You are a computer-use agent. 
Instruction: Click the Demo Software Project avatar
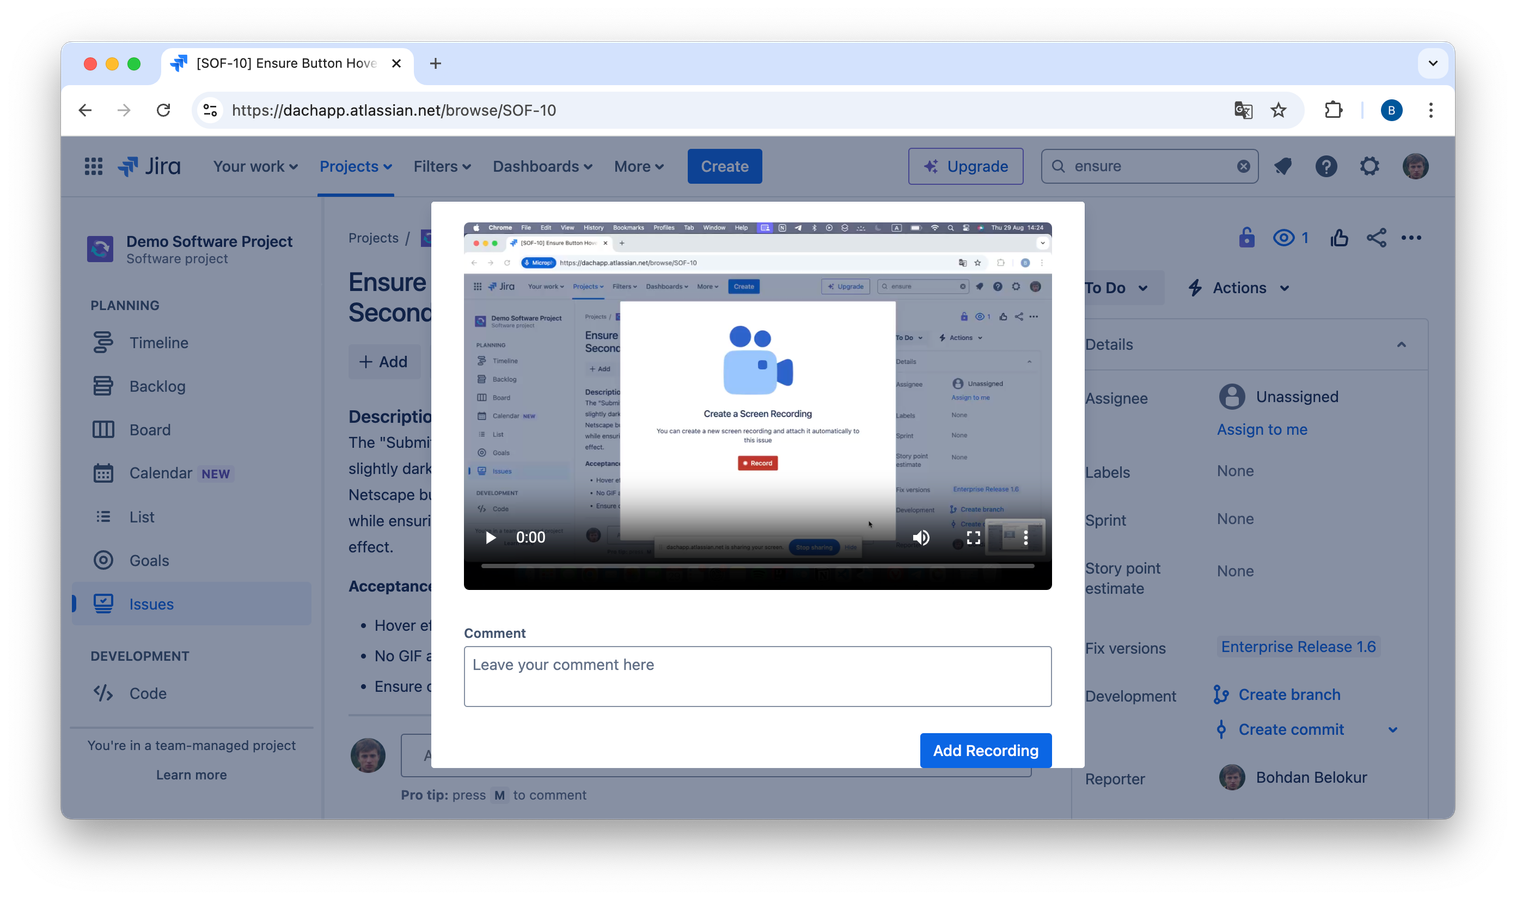pyautogui.click(x=100, y=248)
